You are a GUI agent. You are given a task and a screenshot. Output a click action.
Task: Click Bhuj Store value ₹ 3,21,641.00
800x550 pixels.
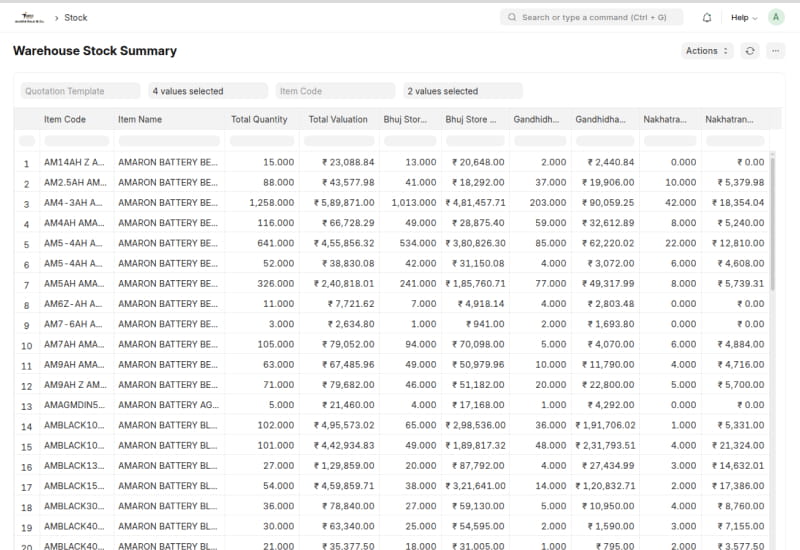(x=475, y=486)
